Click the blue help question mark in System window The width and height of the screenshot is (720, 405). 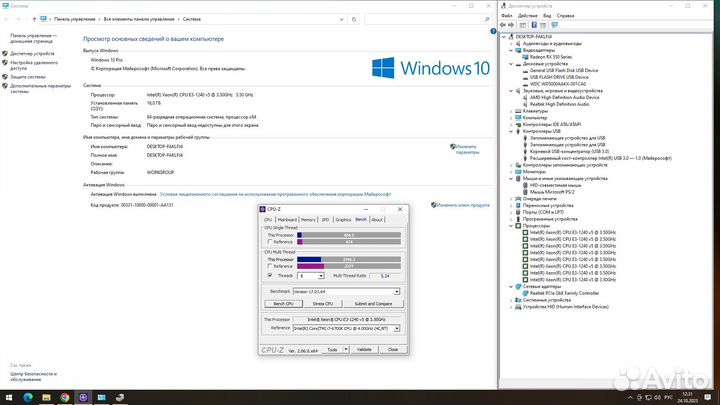tap(493, 31)
